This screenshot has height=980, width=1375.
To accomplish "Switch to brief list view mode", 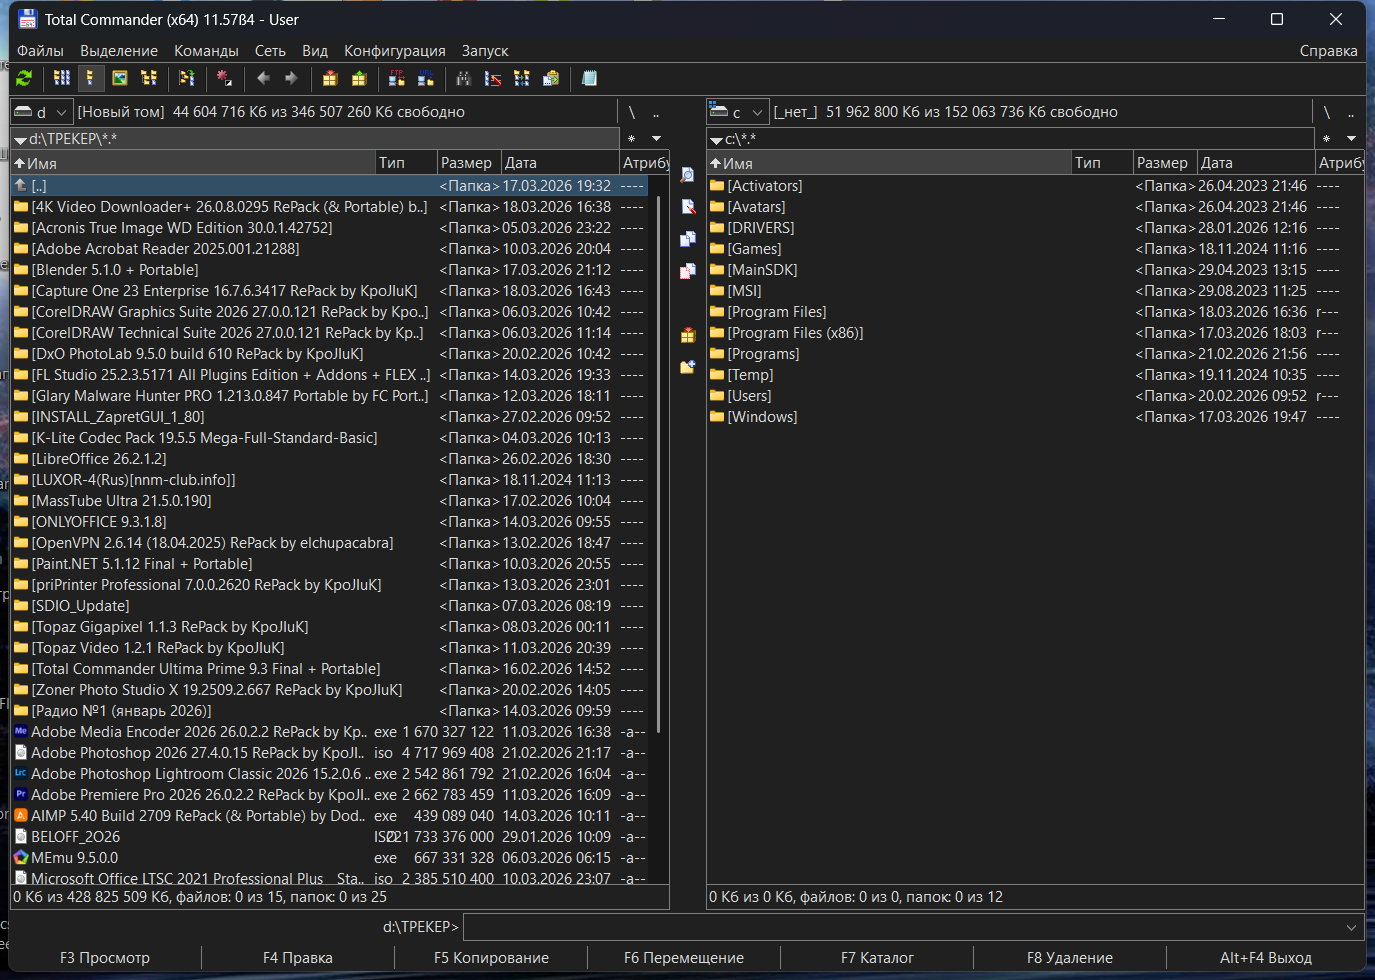I will tap(62, 78).
